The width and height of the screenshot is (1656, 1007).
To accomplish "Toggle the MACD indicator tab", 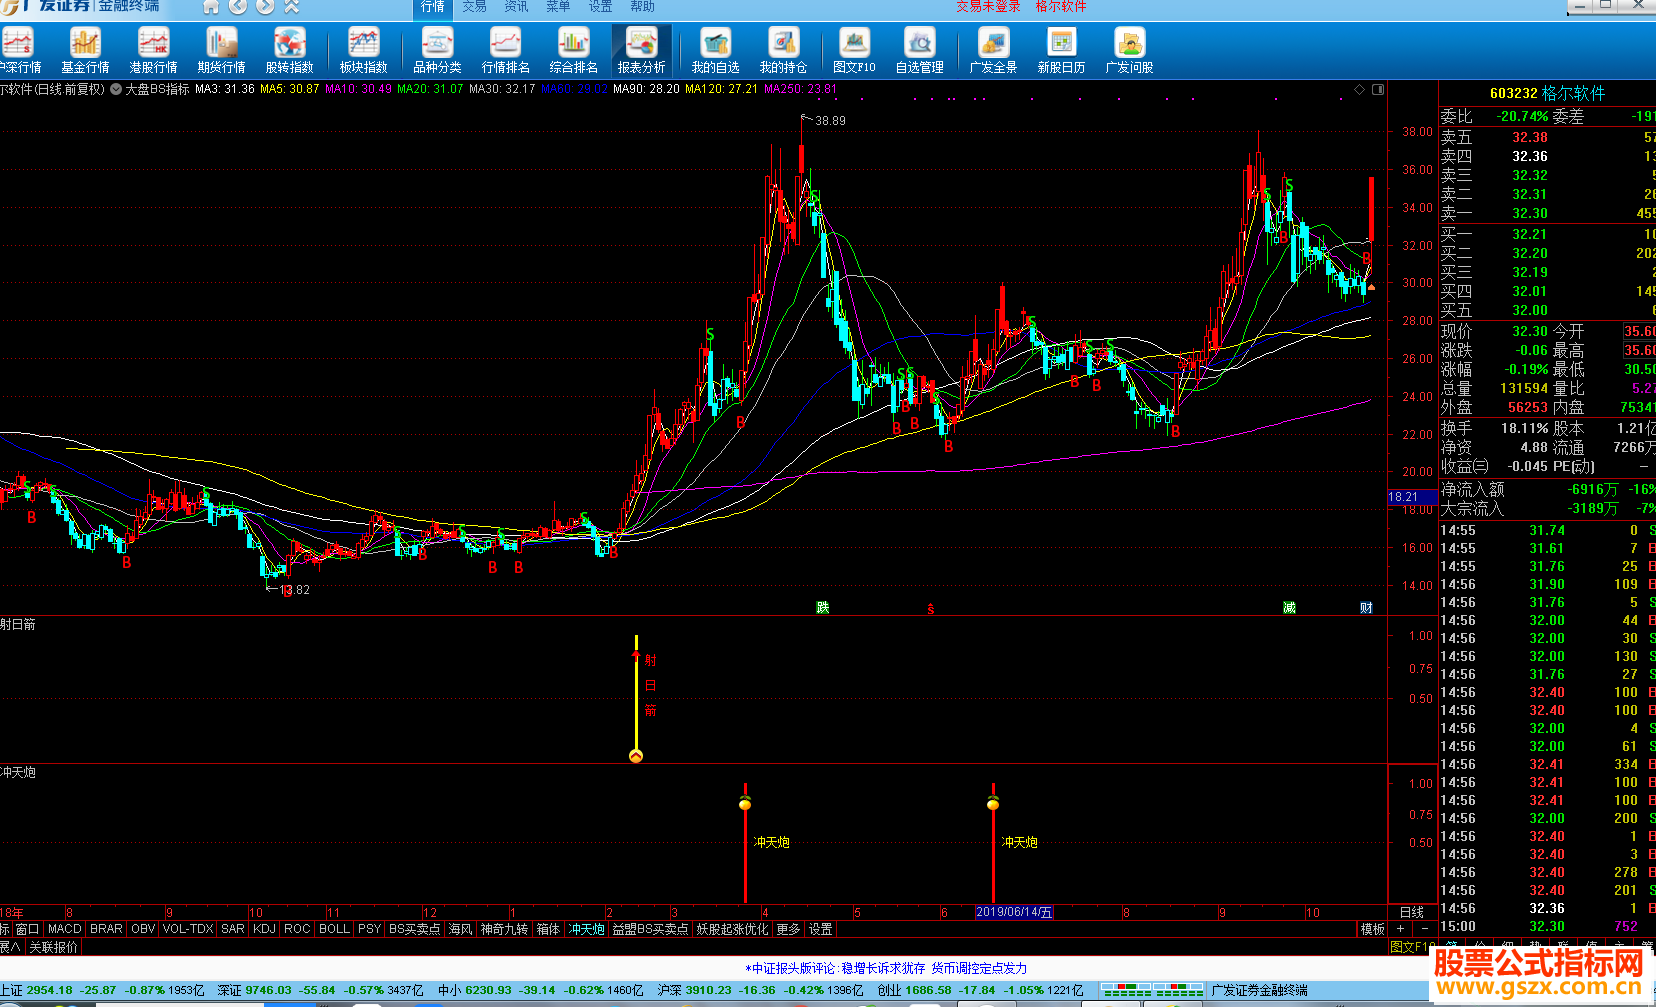I will tap(64, 929).
